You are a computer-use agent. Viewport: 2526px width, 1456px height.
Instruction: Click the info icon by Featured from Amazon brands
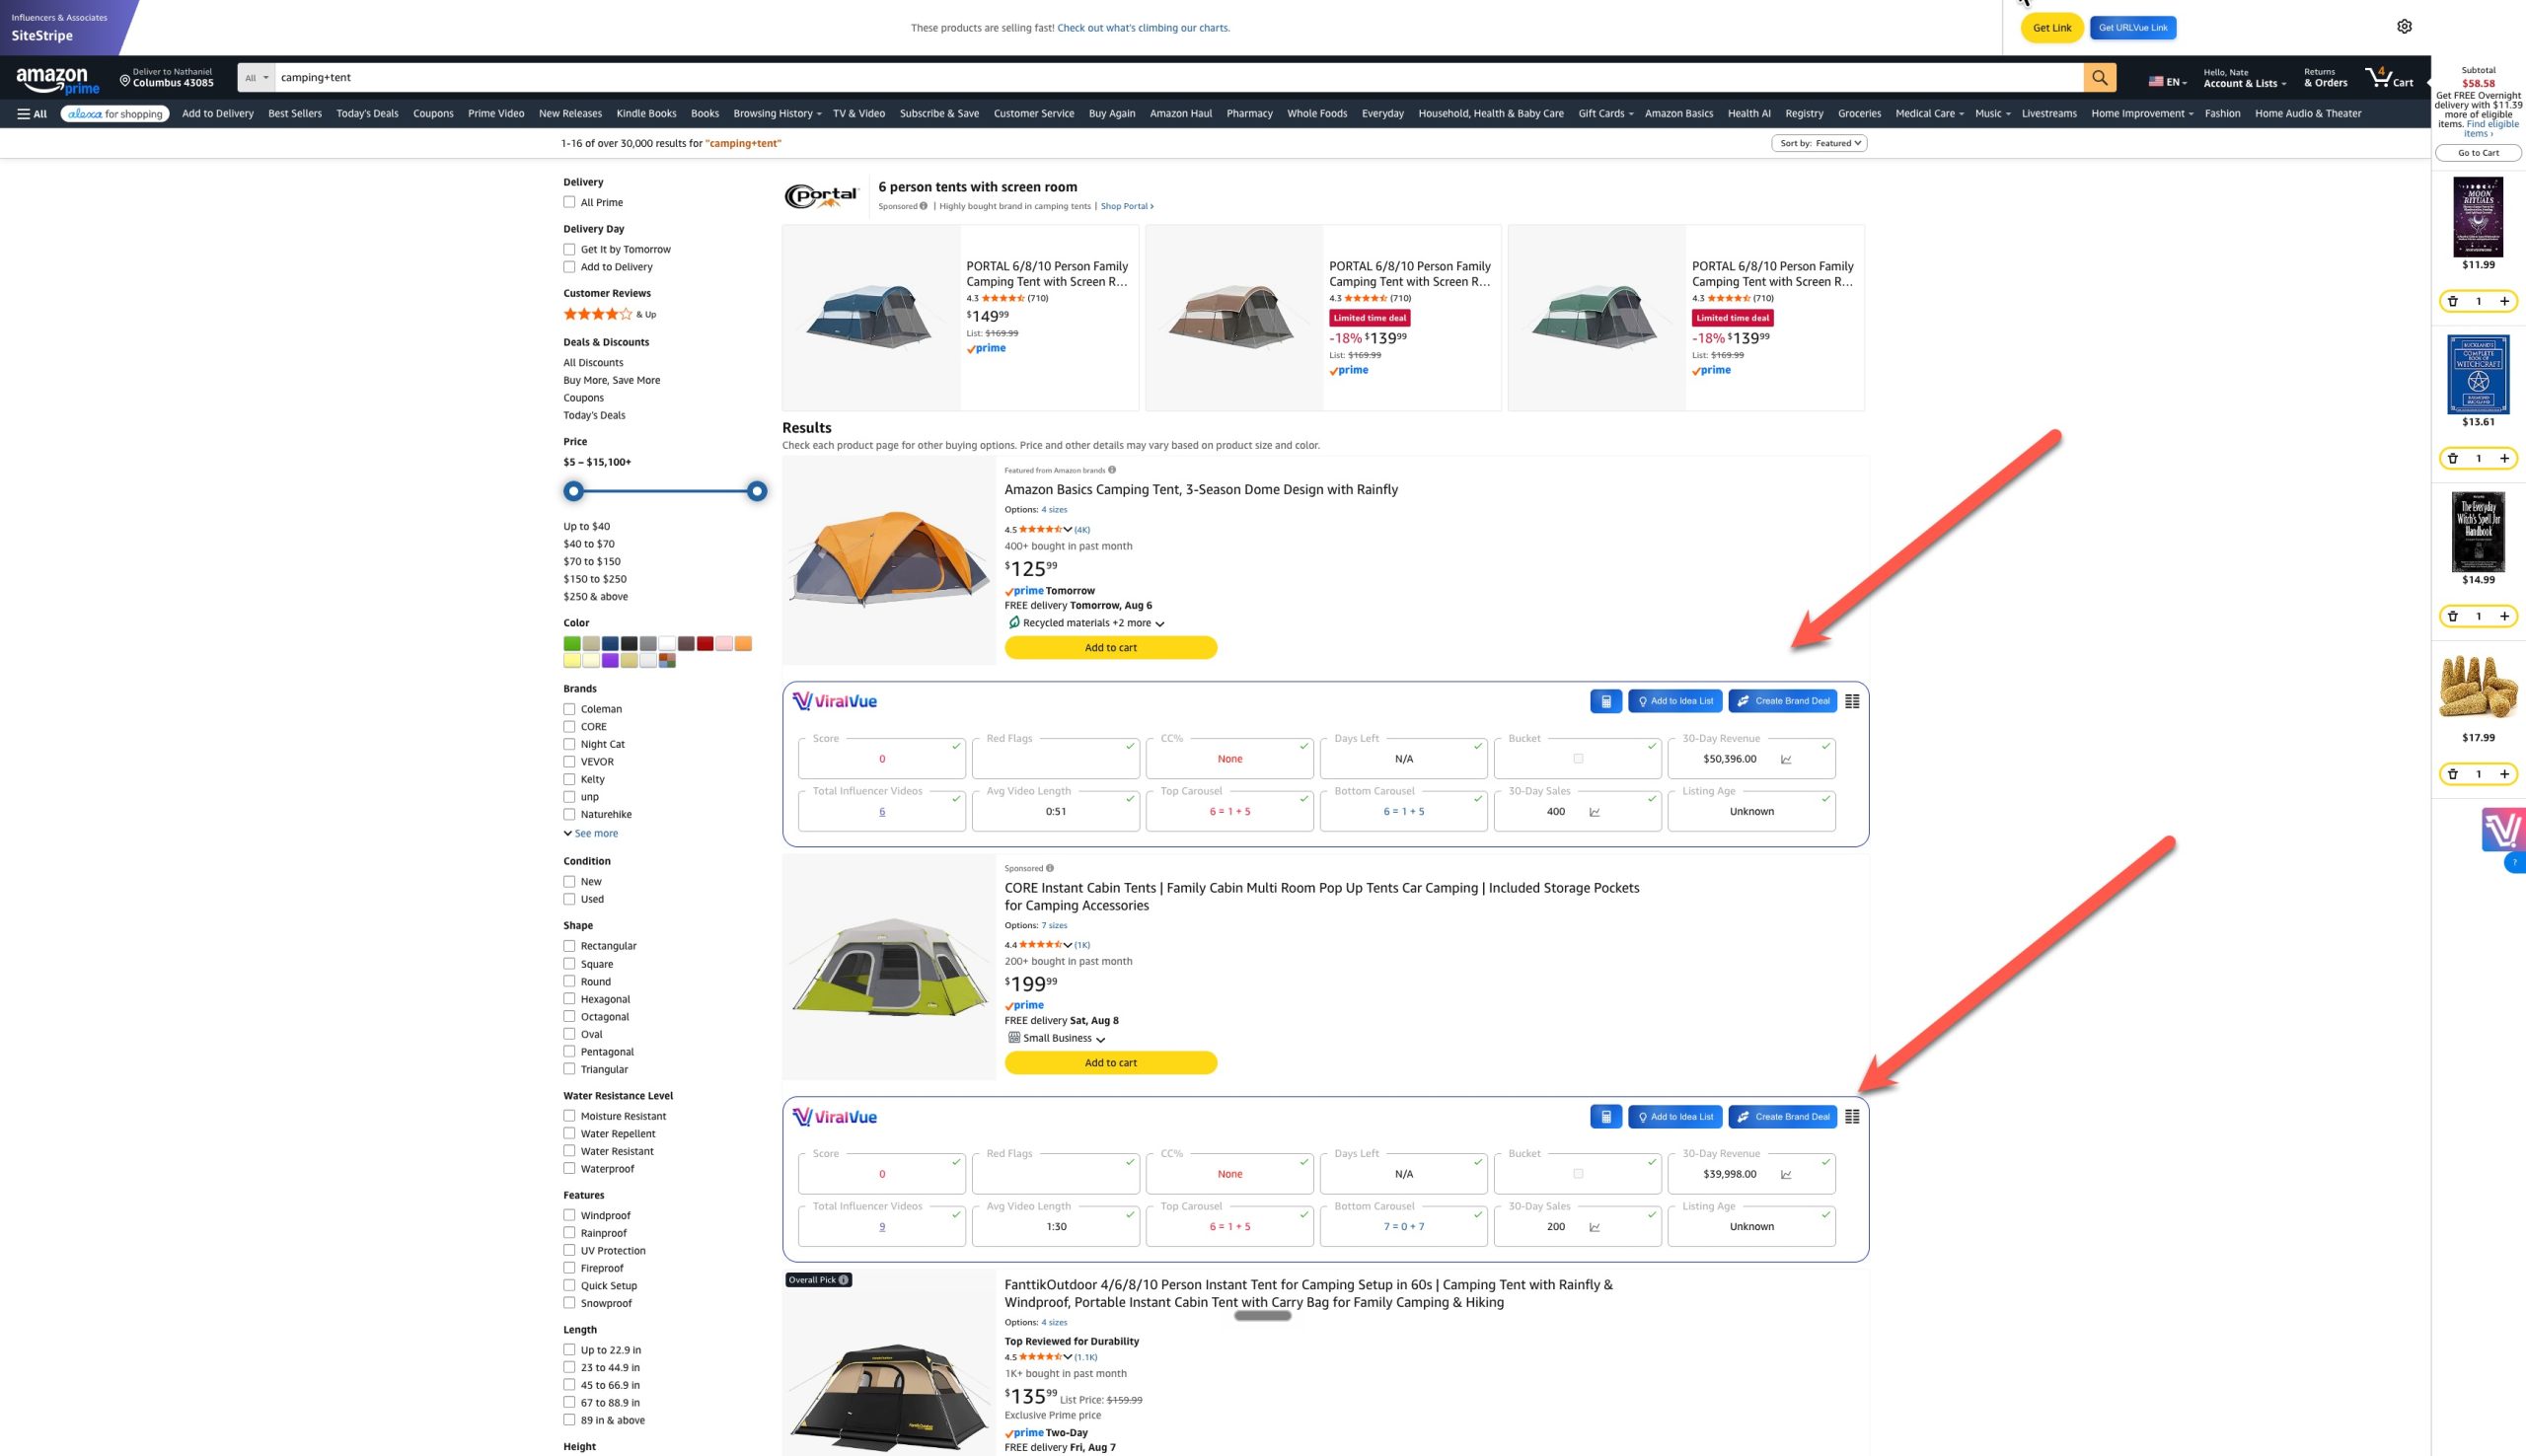pos(1112,469)
